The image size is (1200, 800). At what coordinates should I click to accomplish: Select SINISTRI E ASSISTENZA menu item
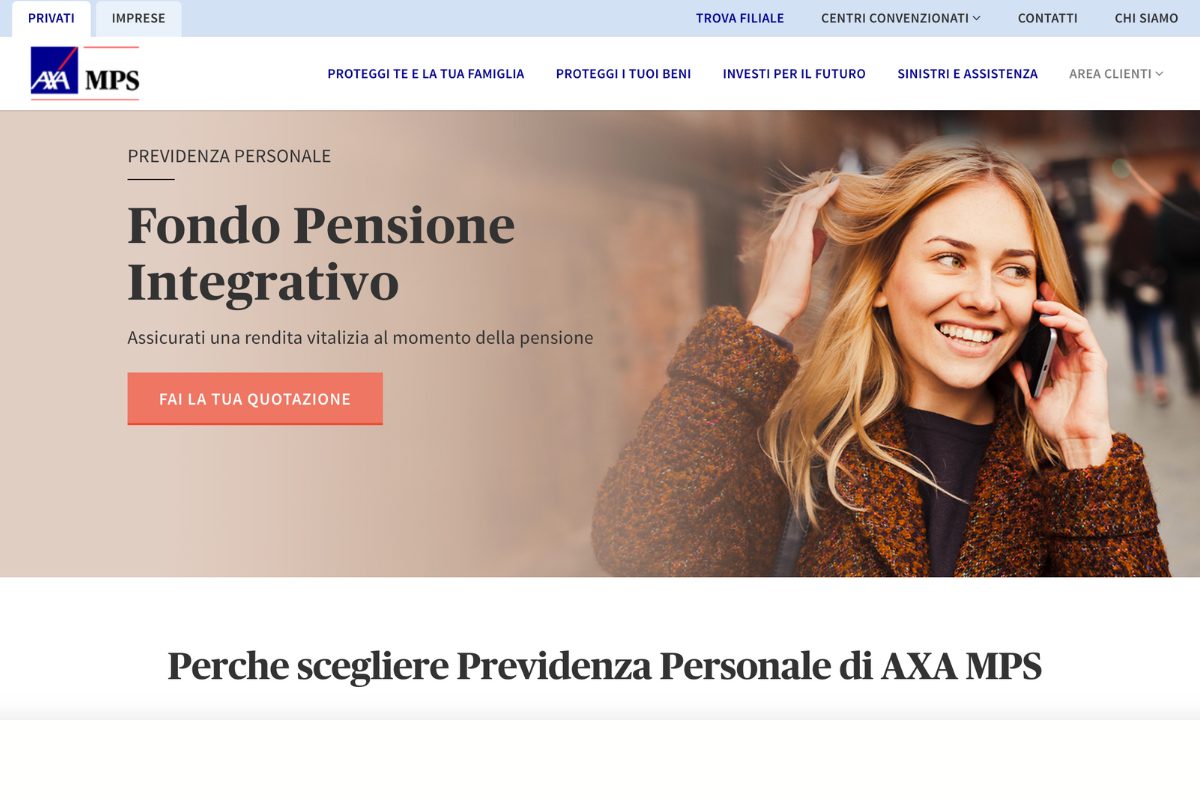pyautogui.click(x=967, y=74)
